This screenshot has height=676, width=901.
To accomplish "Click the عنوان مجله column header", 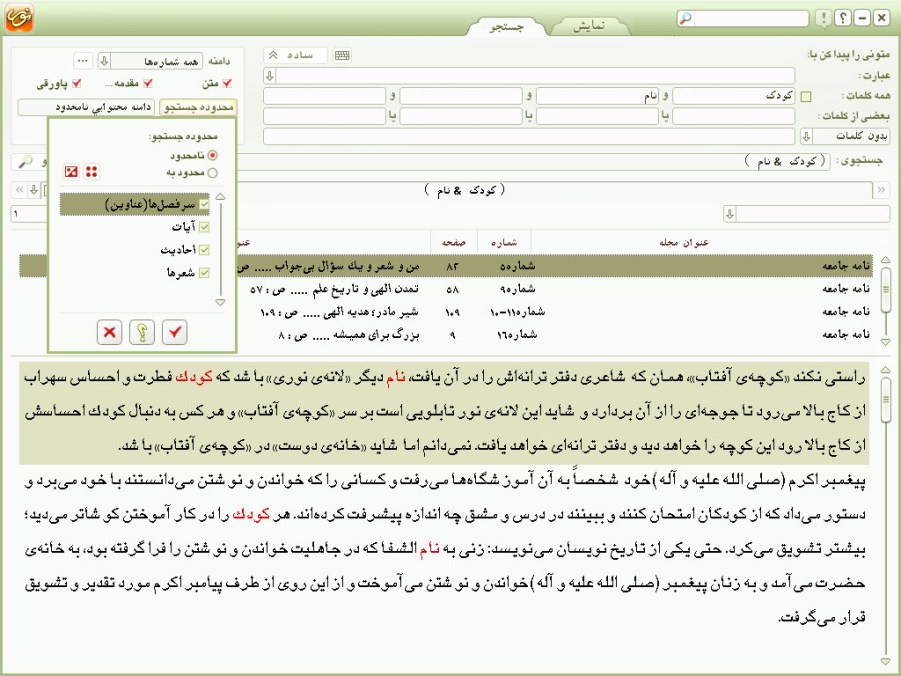I will point(684,243).
